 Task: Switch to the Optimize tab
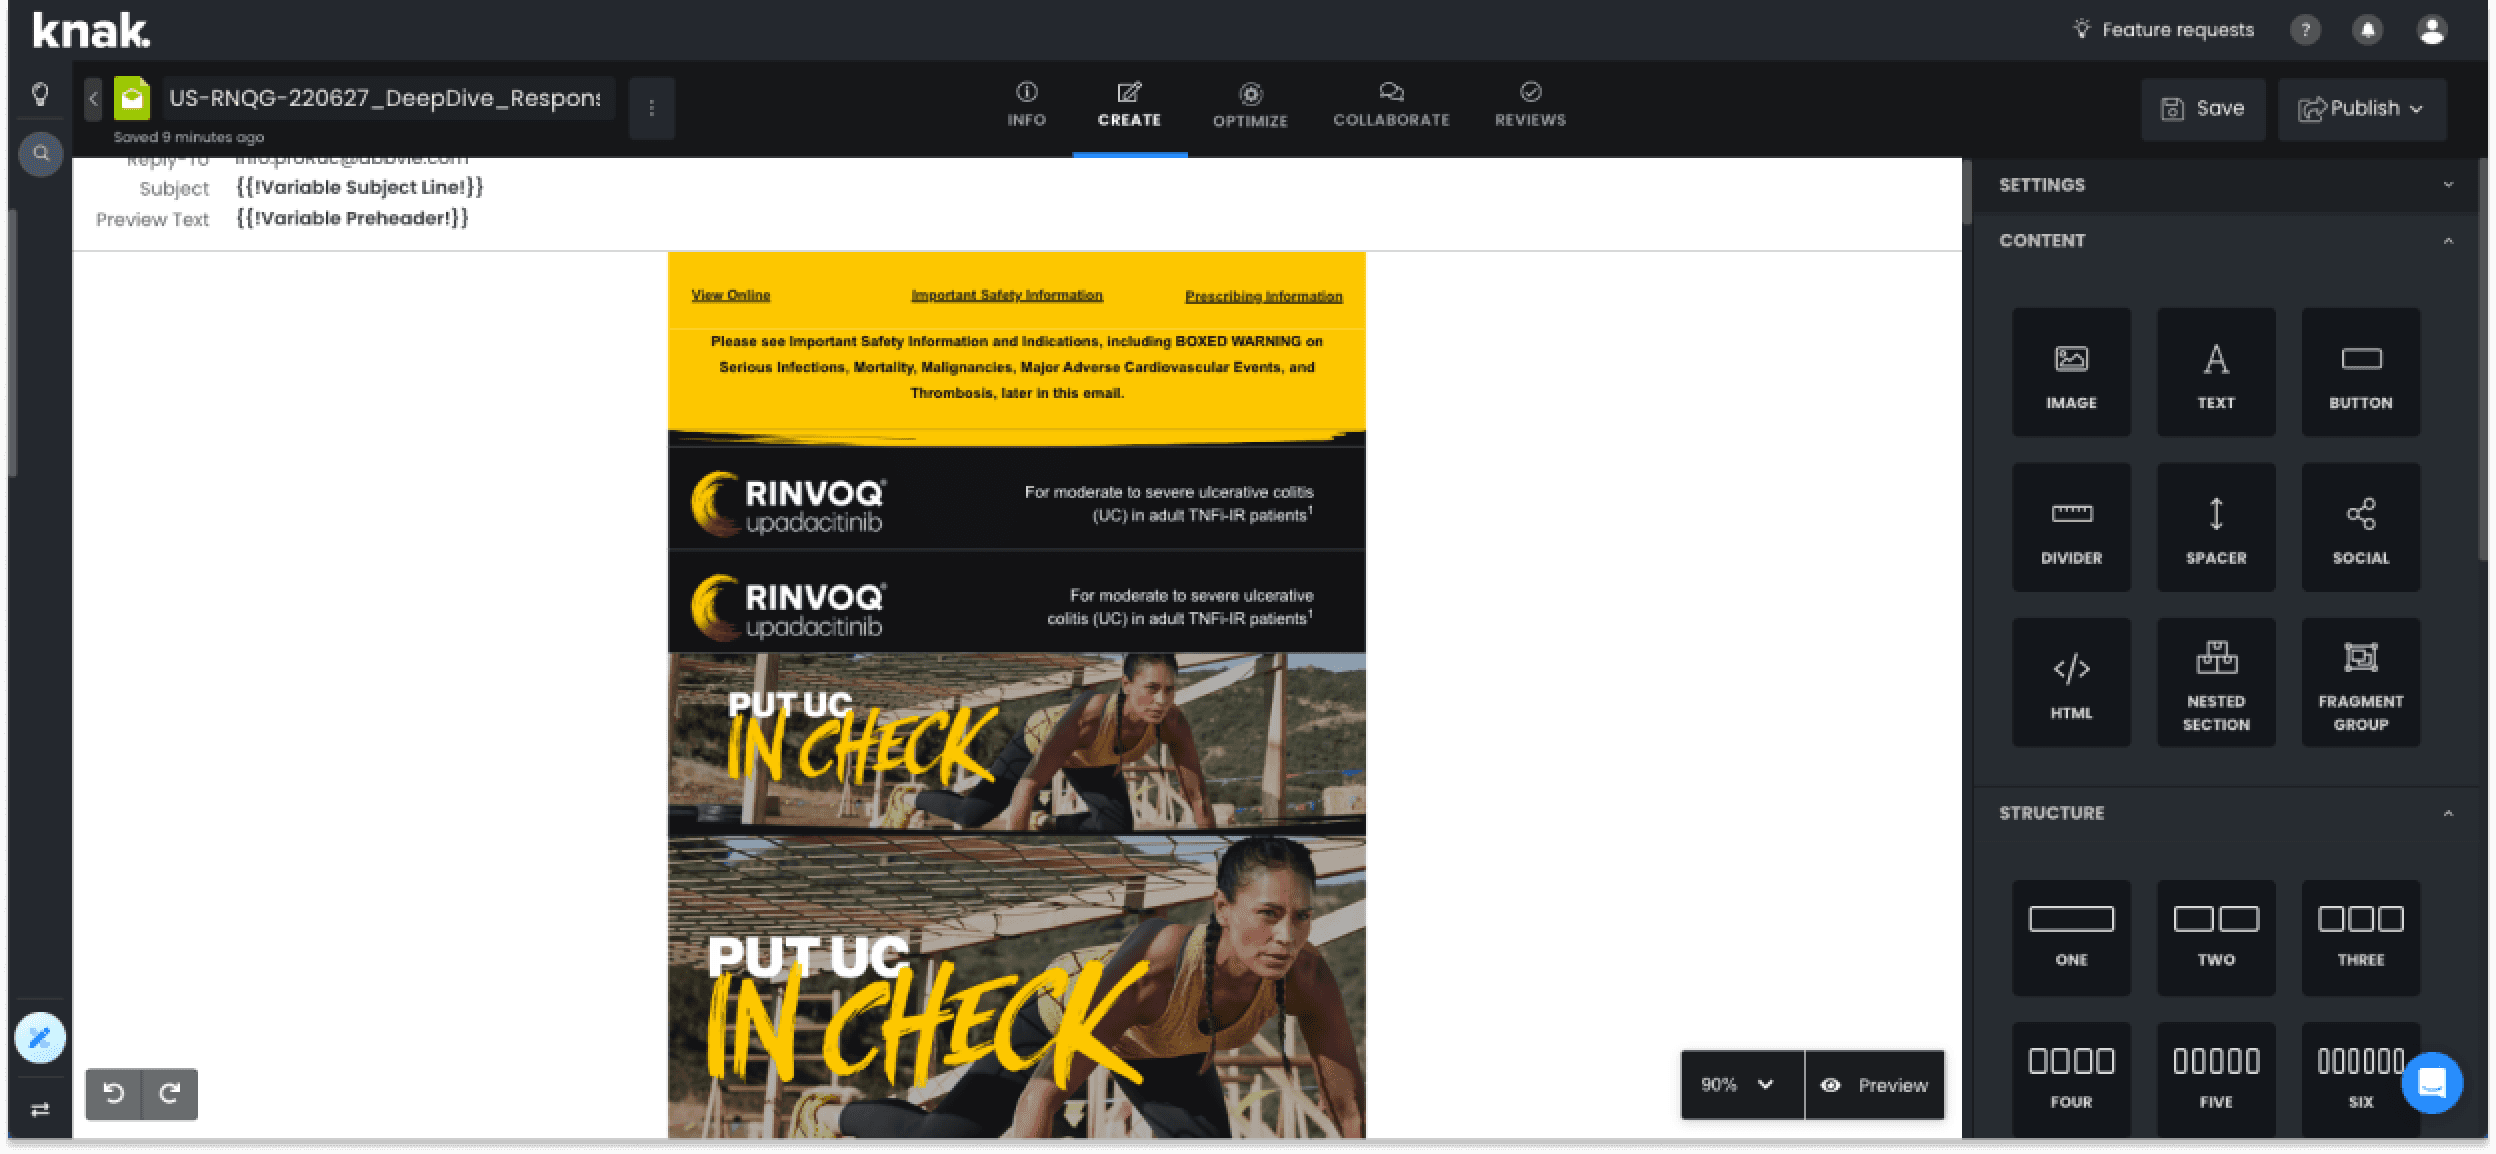(1249, 105)
